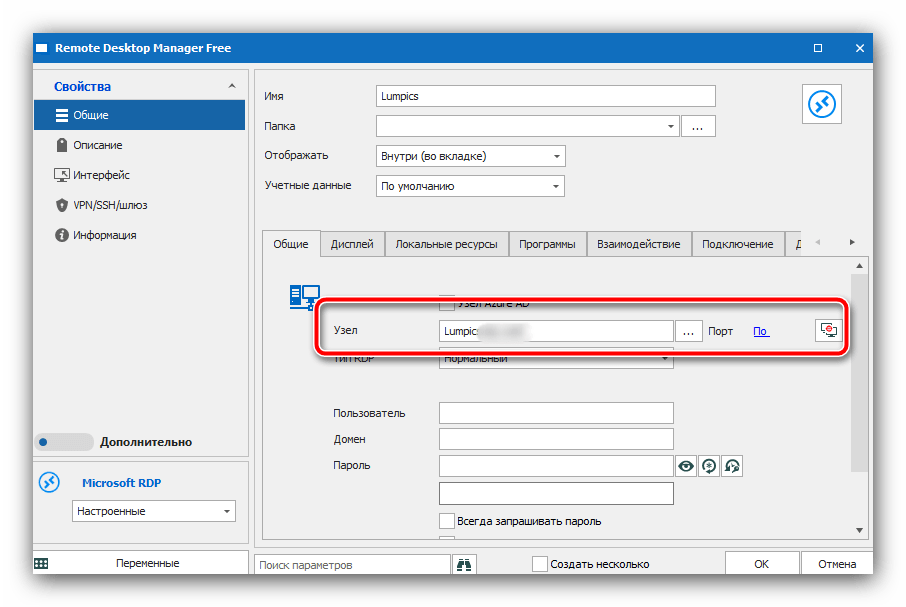Open the VPN/SSH/шлюз section
Viewport: 906px width, 607px height.
[x=111, y=205]
